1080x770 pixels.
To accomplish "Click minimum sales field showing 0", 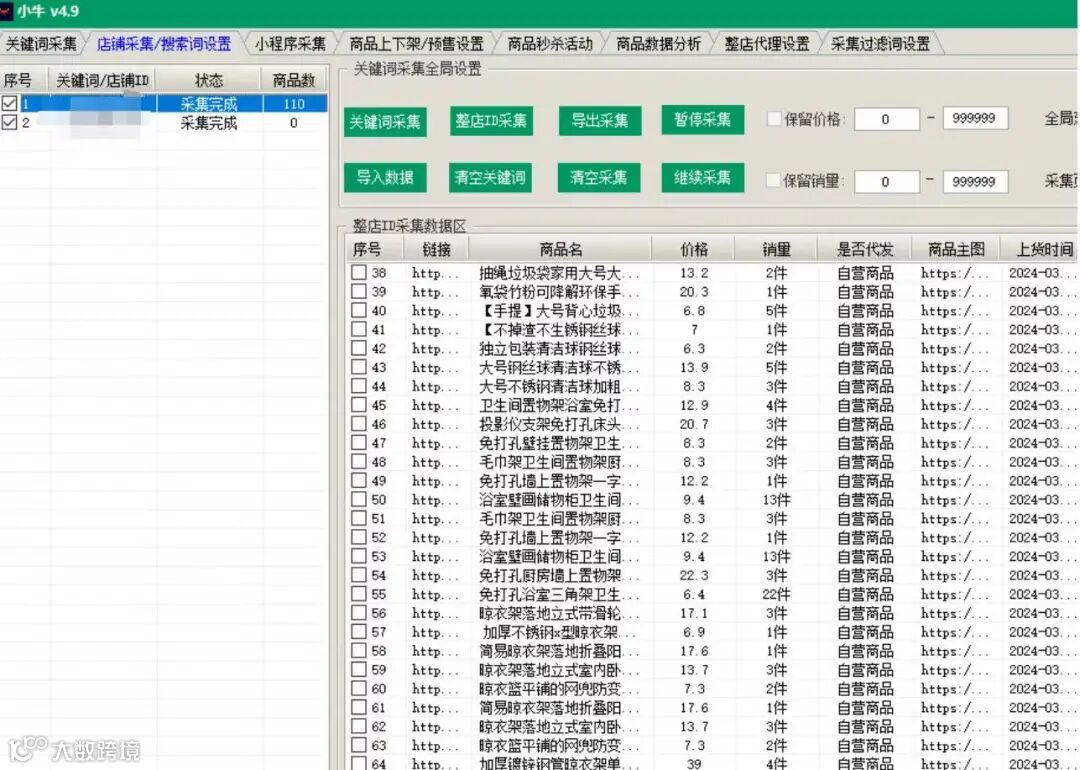I will point(886,181).
